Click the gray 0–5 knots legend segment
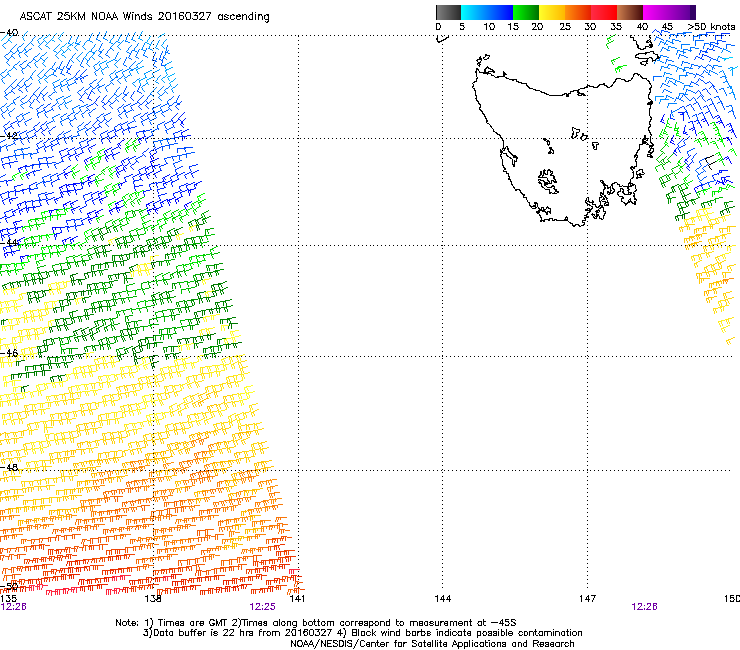The height and width of the screenshot is (650, 740). [448, 12]
